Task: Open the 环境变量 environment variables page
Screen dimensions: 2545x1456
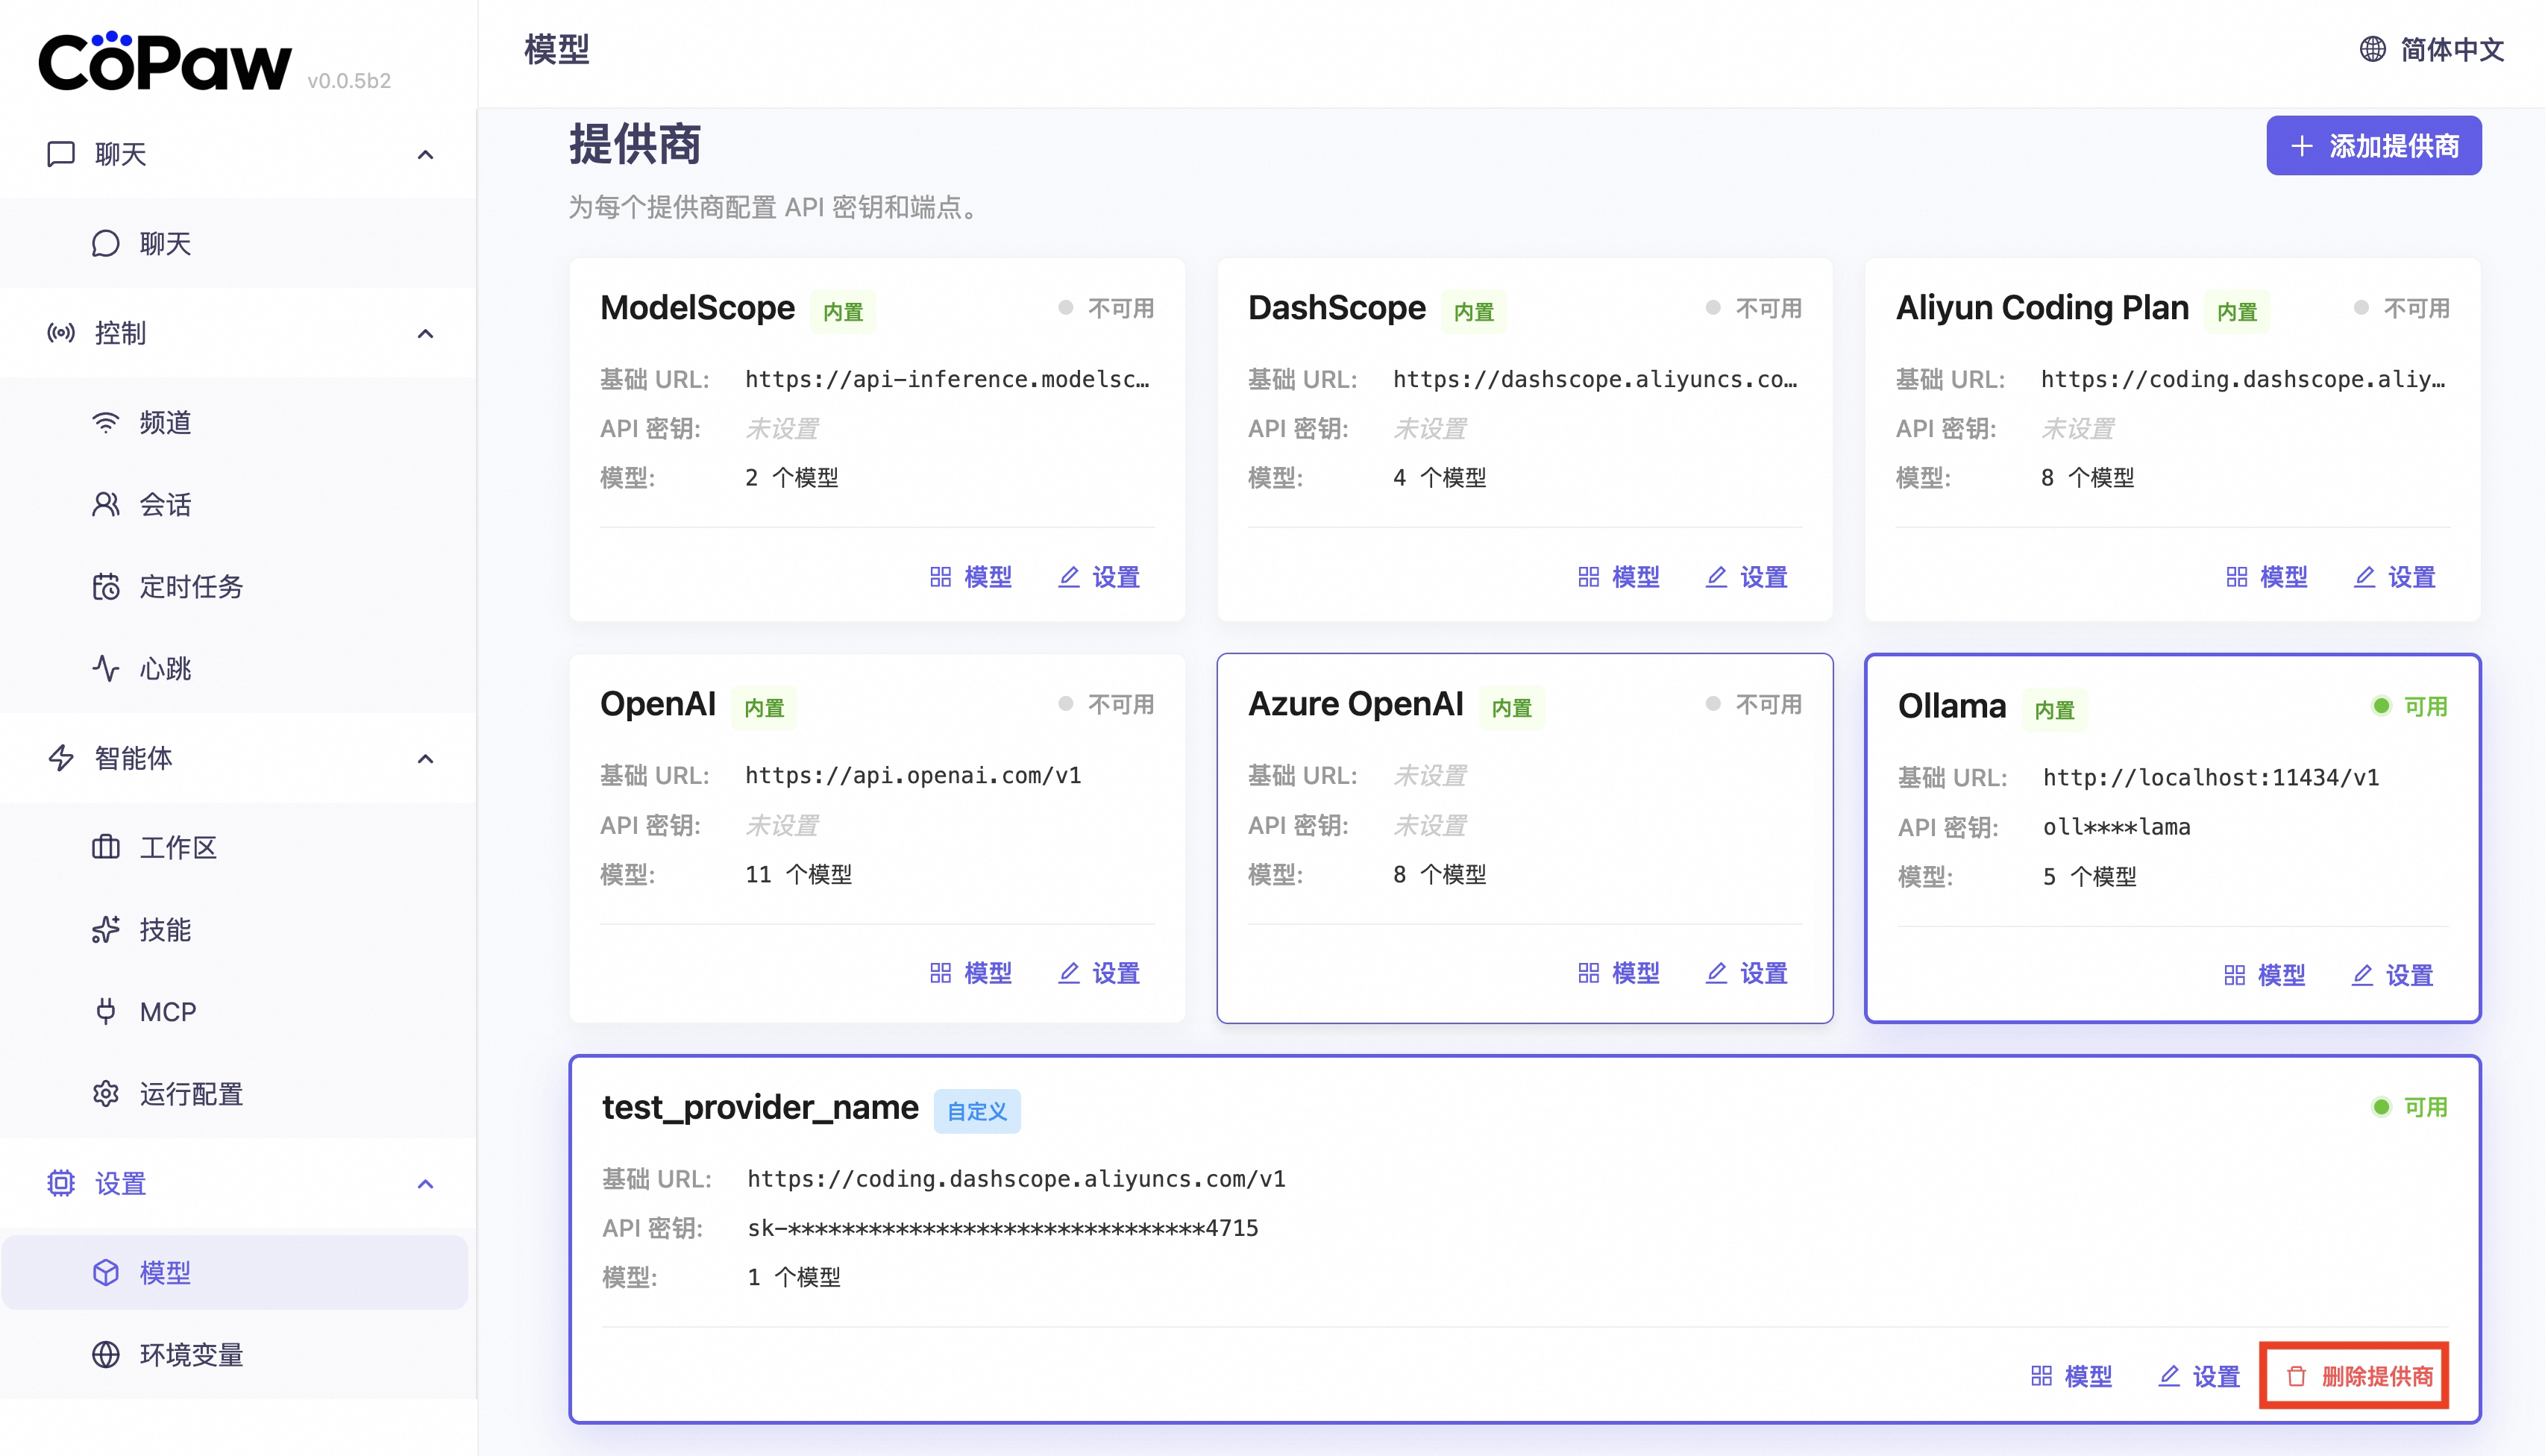Action: [190, 1355]
